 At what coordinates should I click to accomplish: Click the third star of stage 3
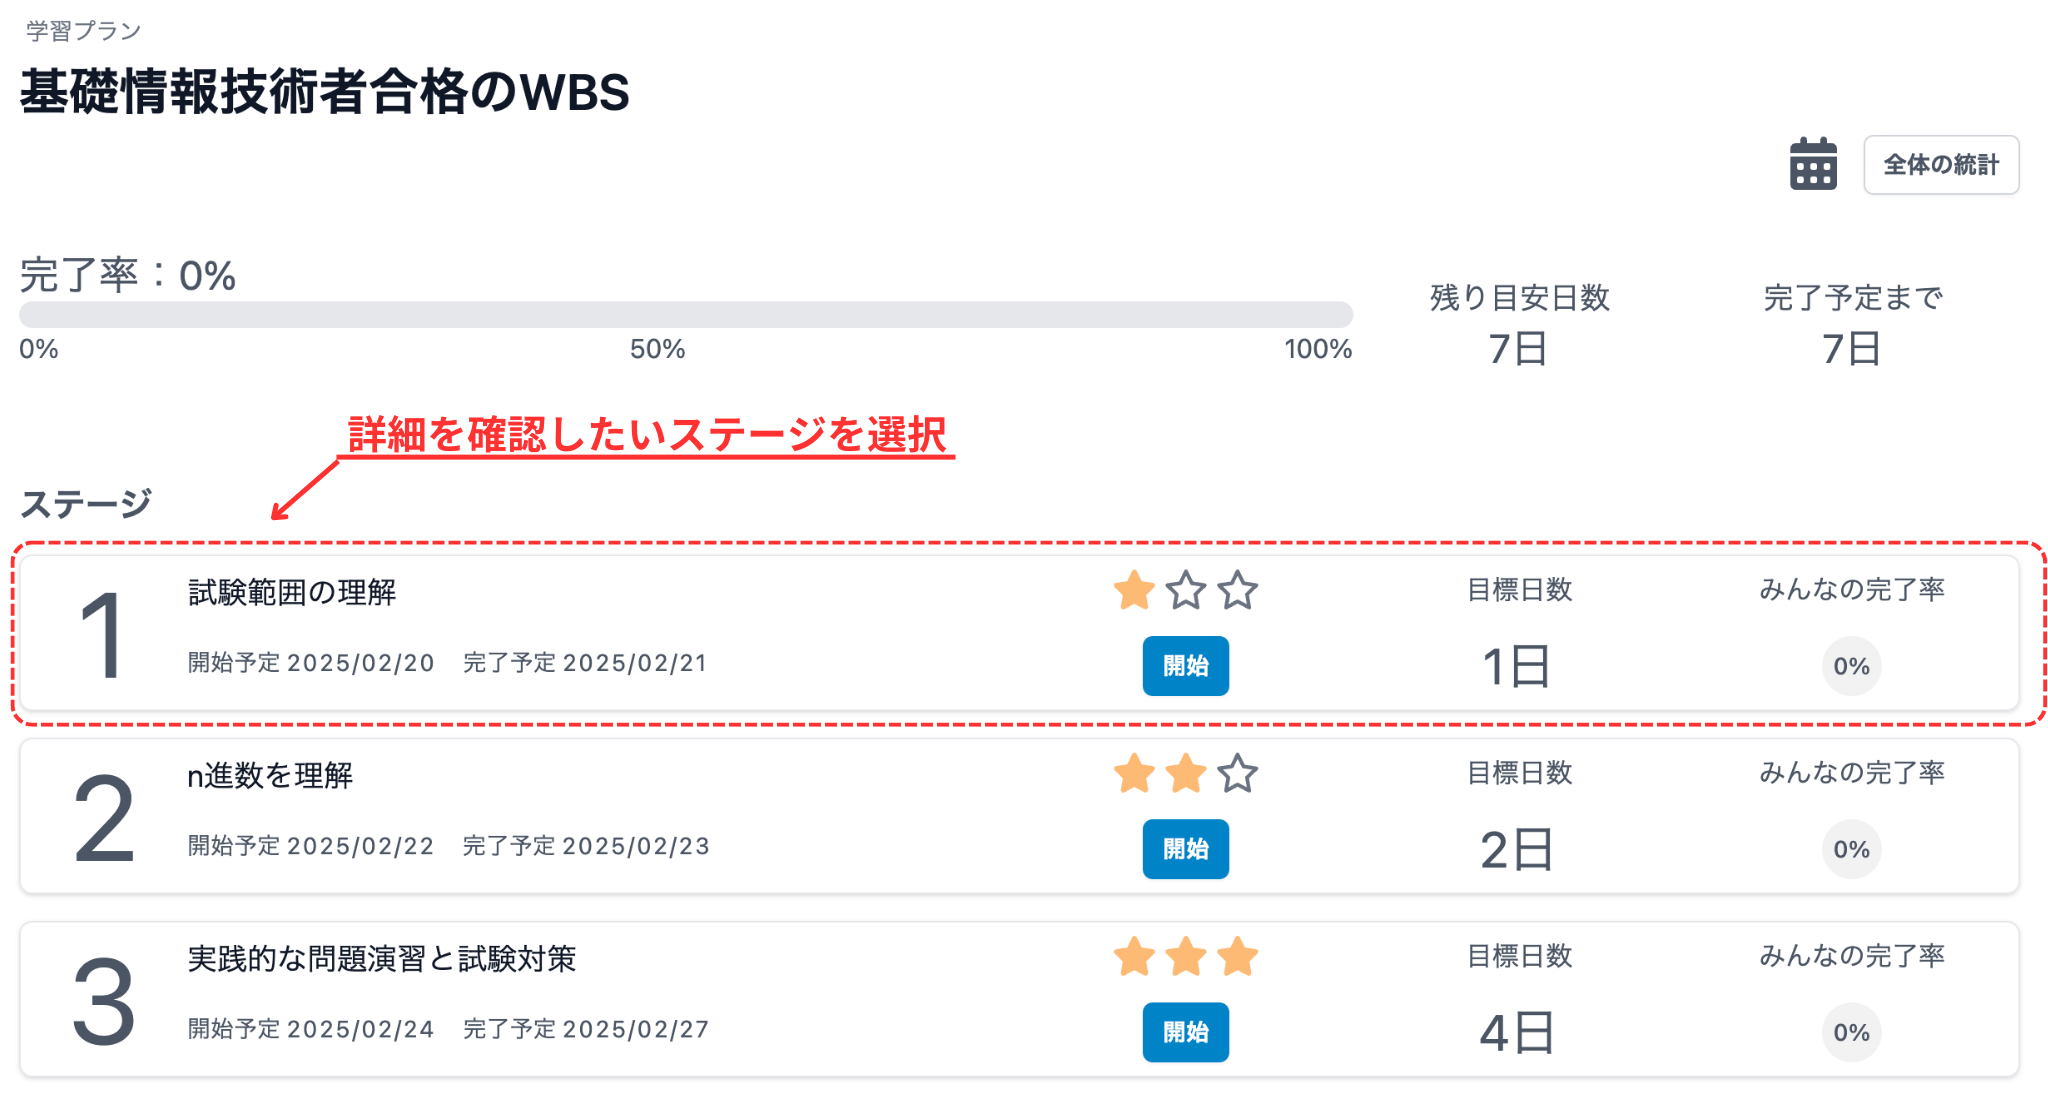coord(1238,956)
